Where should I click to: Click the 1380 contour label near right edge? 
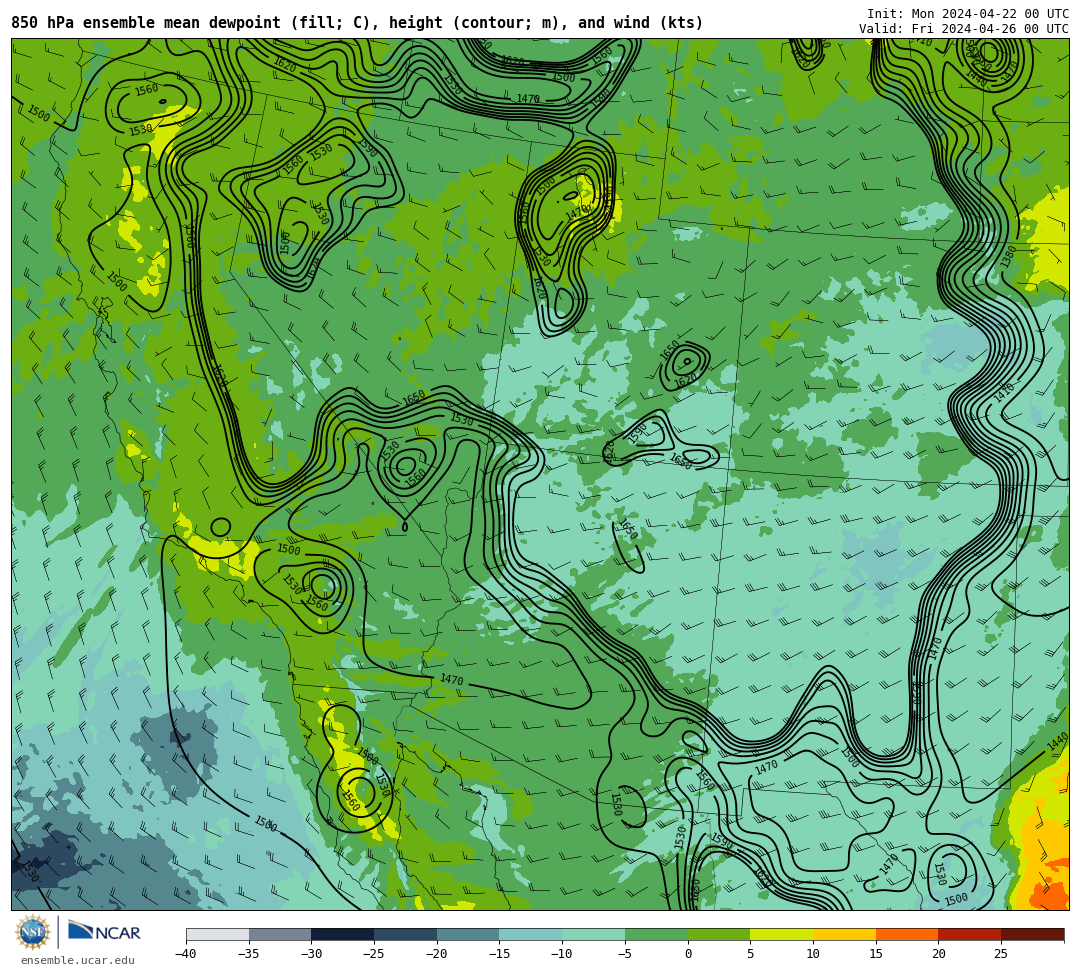[x=1007, y=258]
